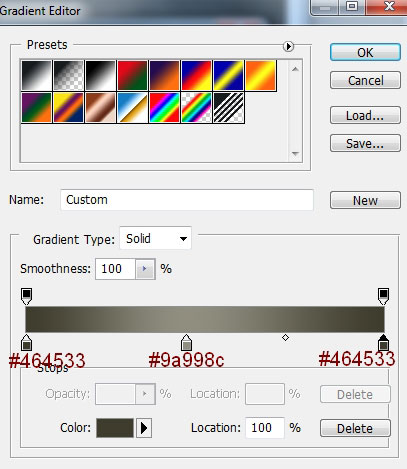The width and height of the screenshot is (407, 469).
Task: Select the left opacity stop above gradient
Action: coord(26,296)
